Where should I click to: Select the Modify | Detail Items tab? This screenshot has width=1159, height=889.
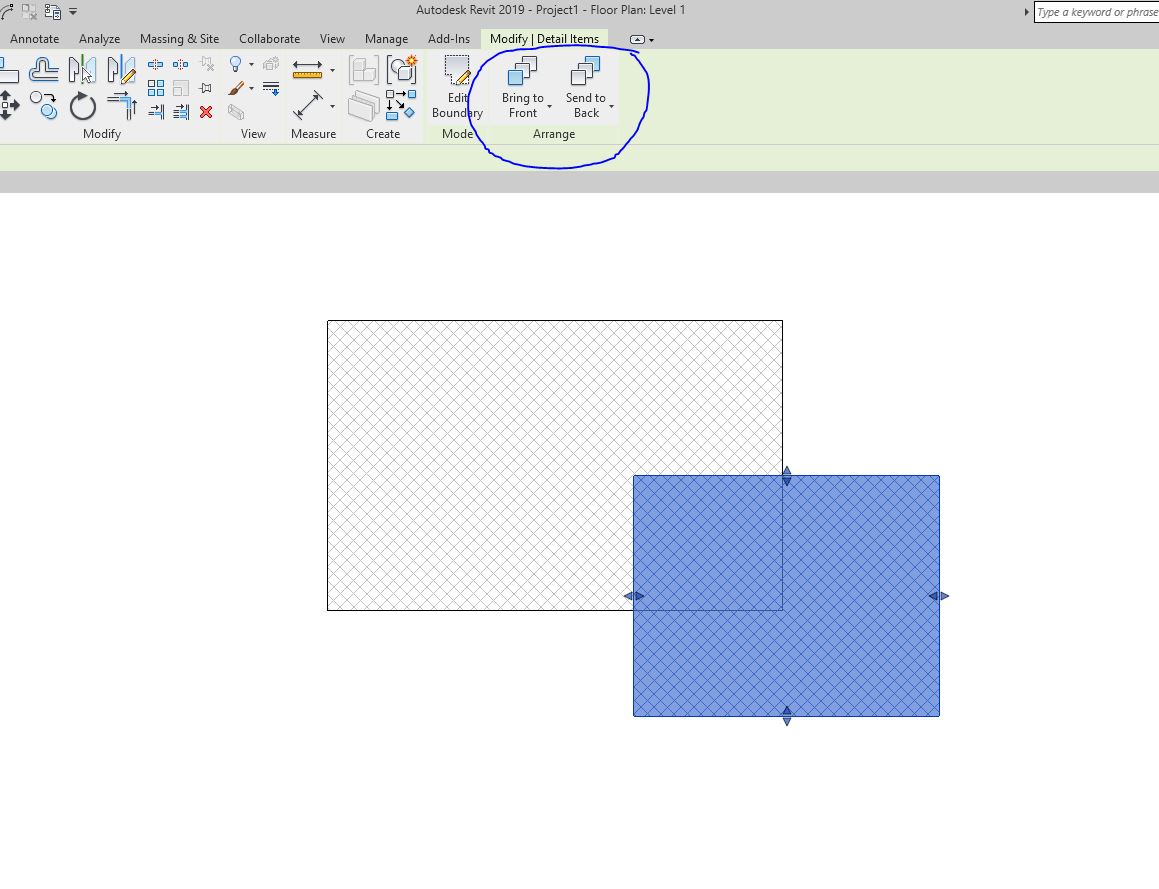(544, 38)
